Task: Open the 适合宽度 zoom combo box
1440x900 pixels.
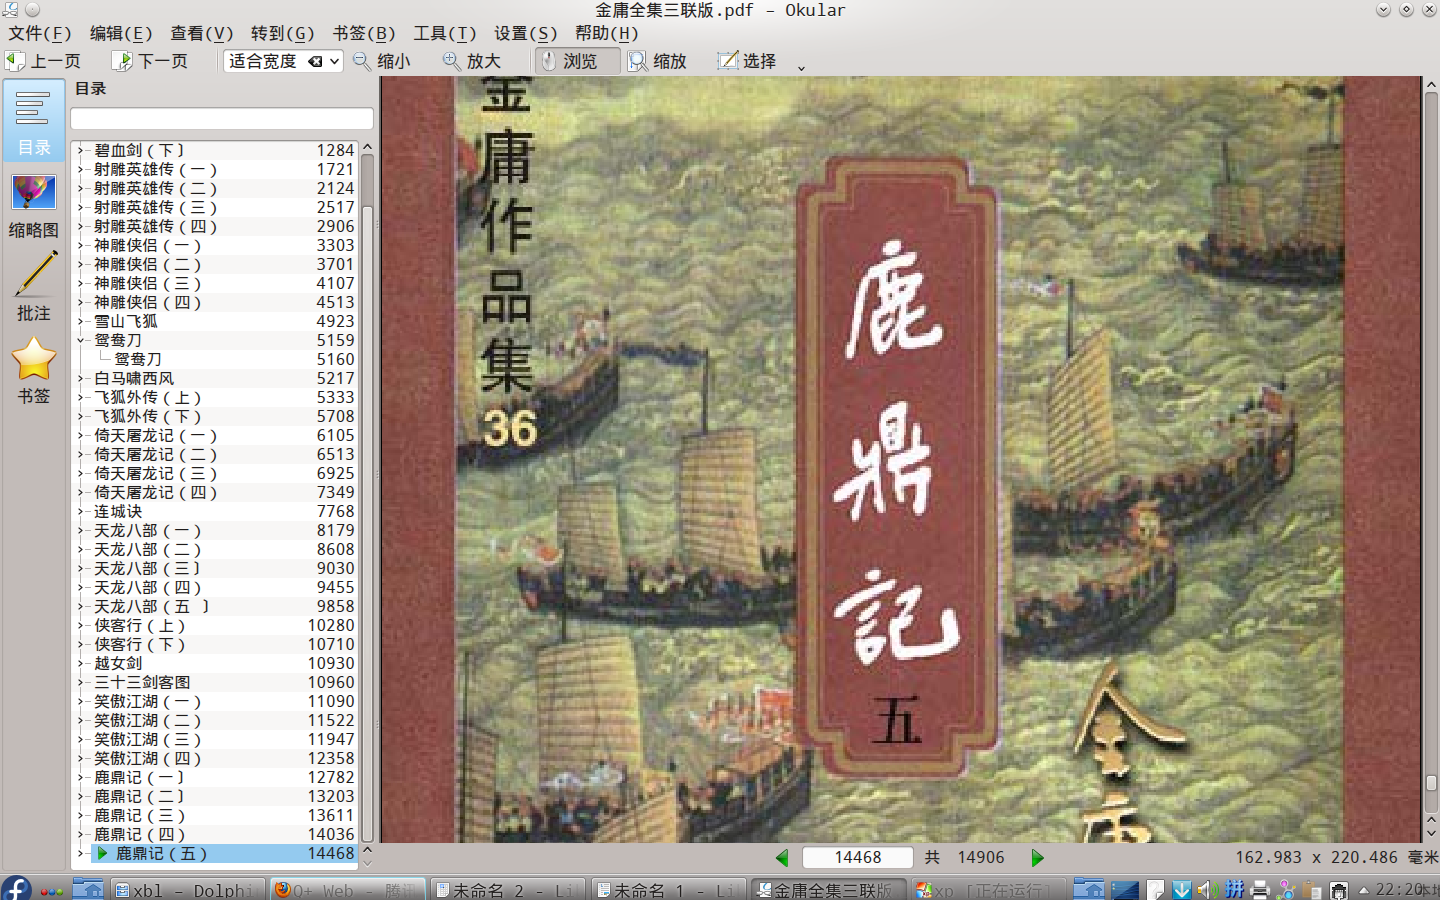Action: tap(283, 61)
